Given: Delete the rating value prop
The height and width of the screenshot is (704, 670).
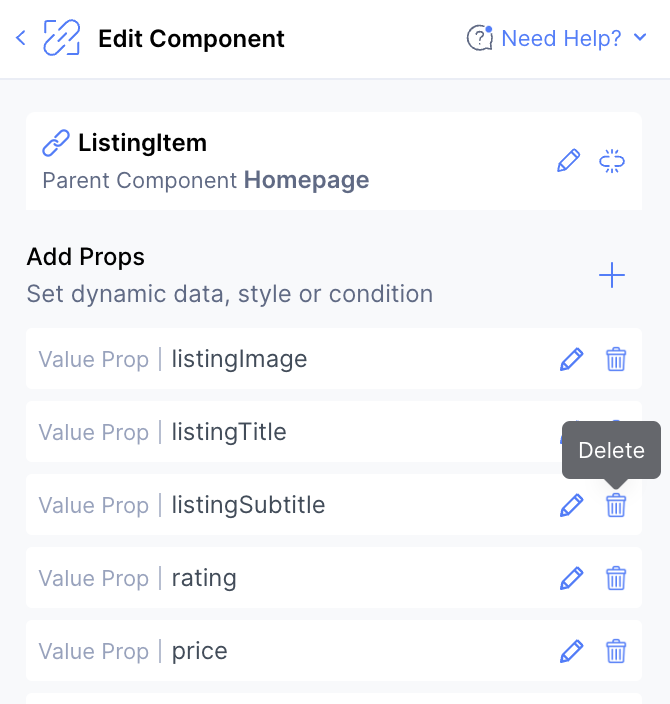Looking at the screenshot, I should click(x=616, y=578).
